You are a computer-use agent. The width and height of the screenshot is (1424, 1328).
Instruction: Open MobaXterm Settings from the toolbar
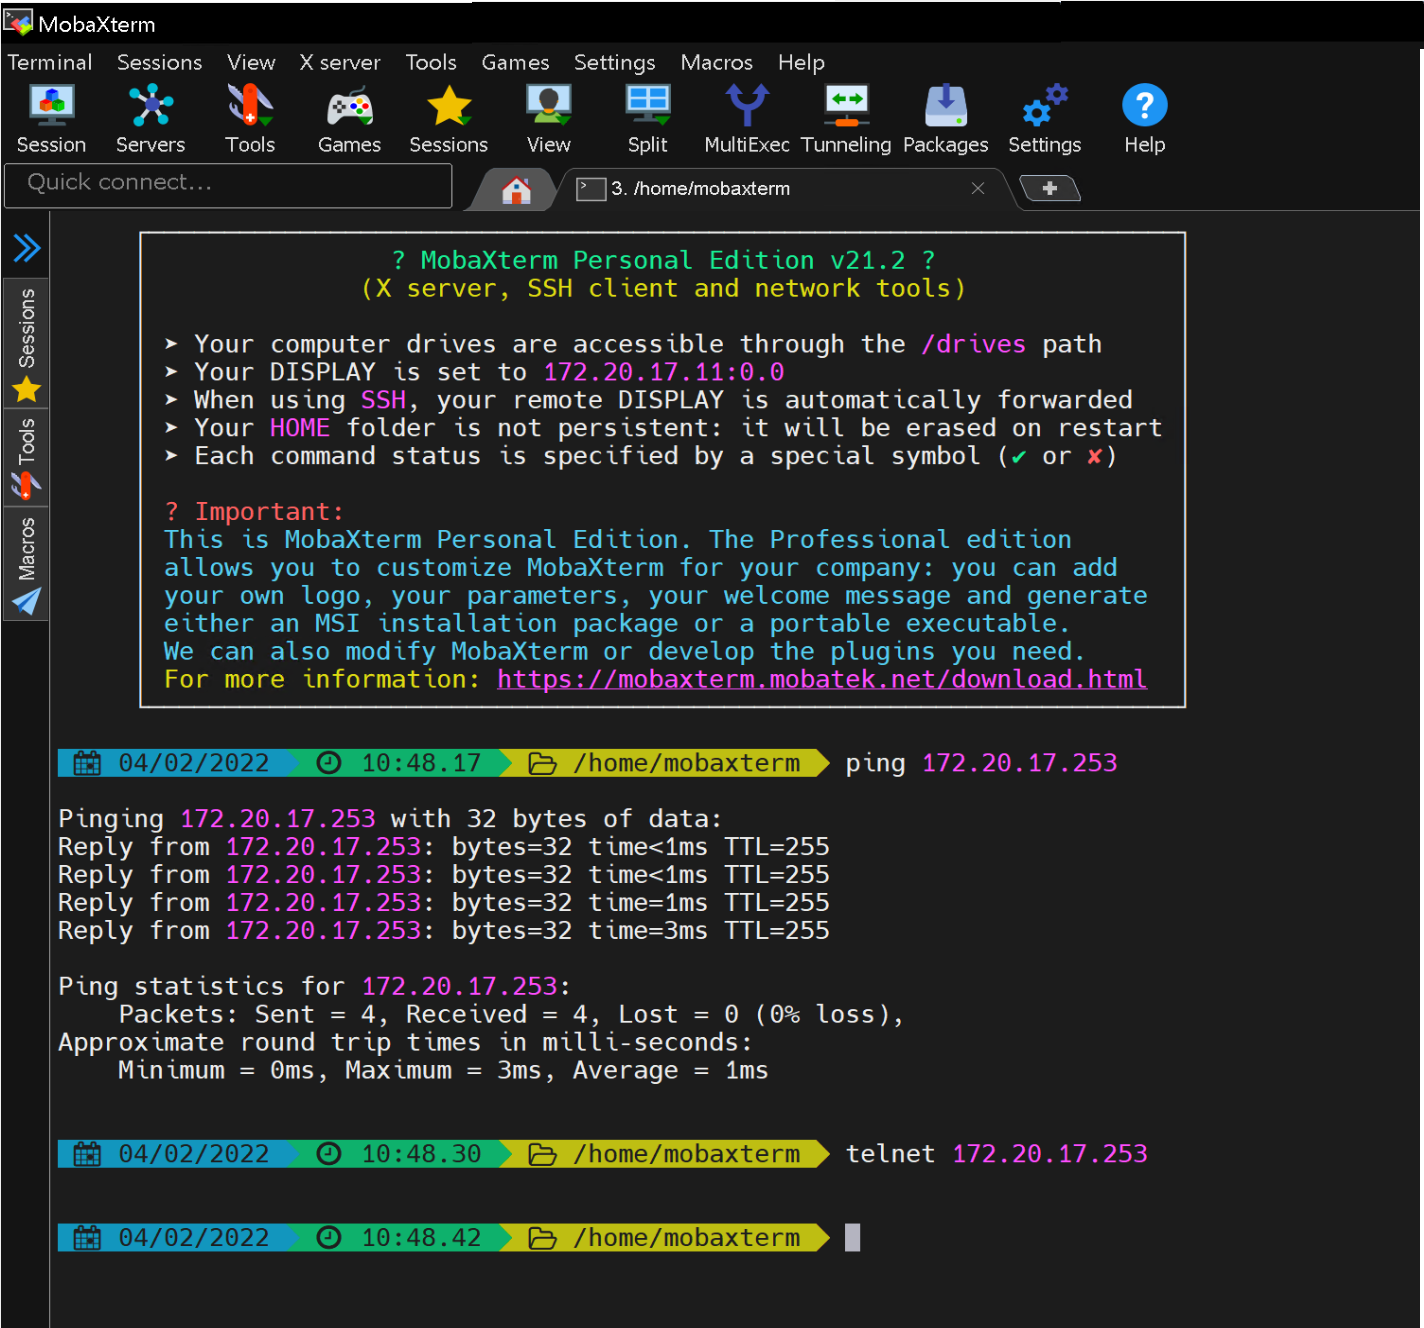click(x=1044, y=117)
